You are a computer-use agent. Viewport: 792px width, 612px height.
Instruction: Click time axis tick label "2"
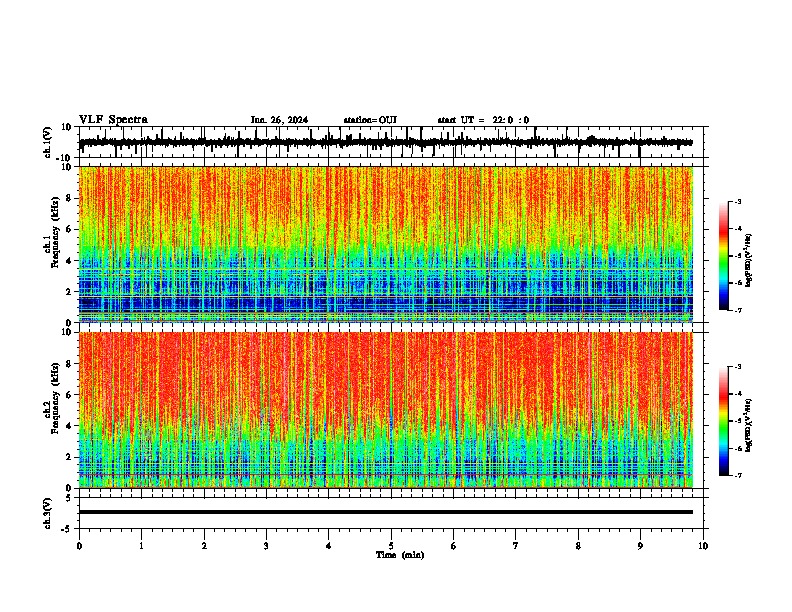point(204,546)
